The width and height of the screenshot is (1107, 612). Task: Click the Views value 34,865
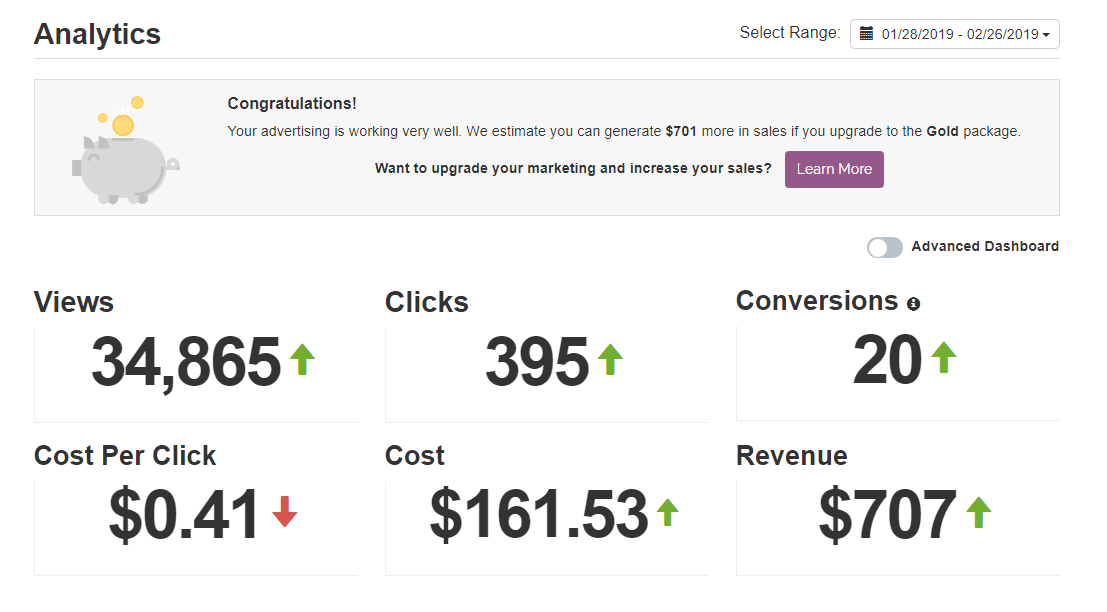pyautogui.click(x=186, y=362)
